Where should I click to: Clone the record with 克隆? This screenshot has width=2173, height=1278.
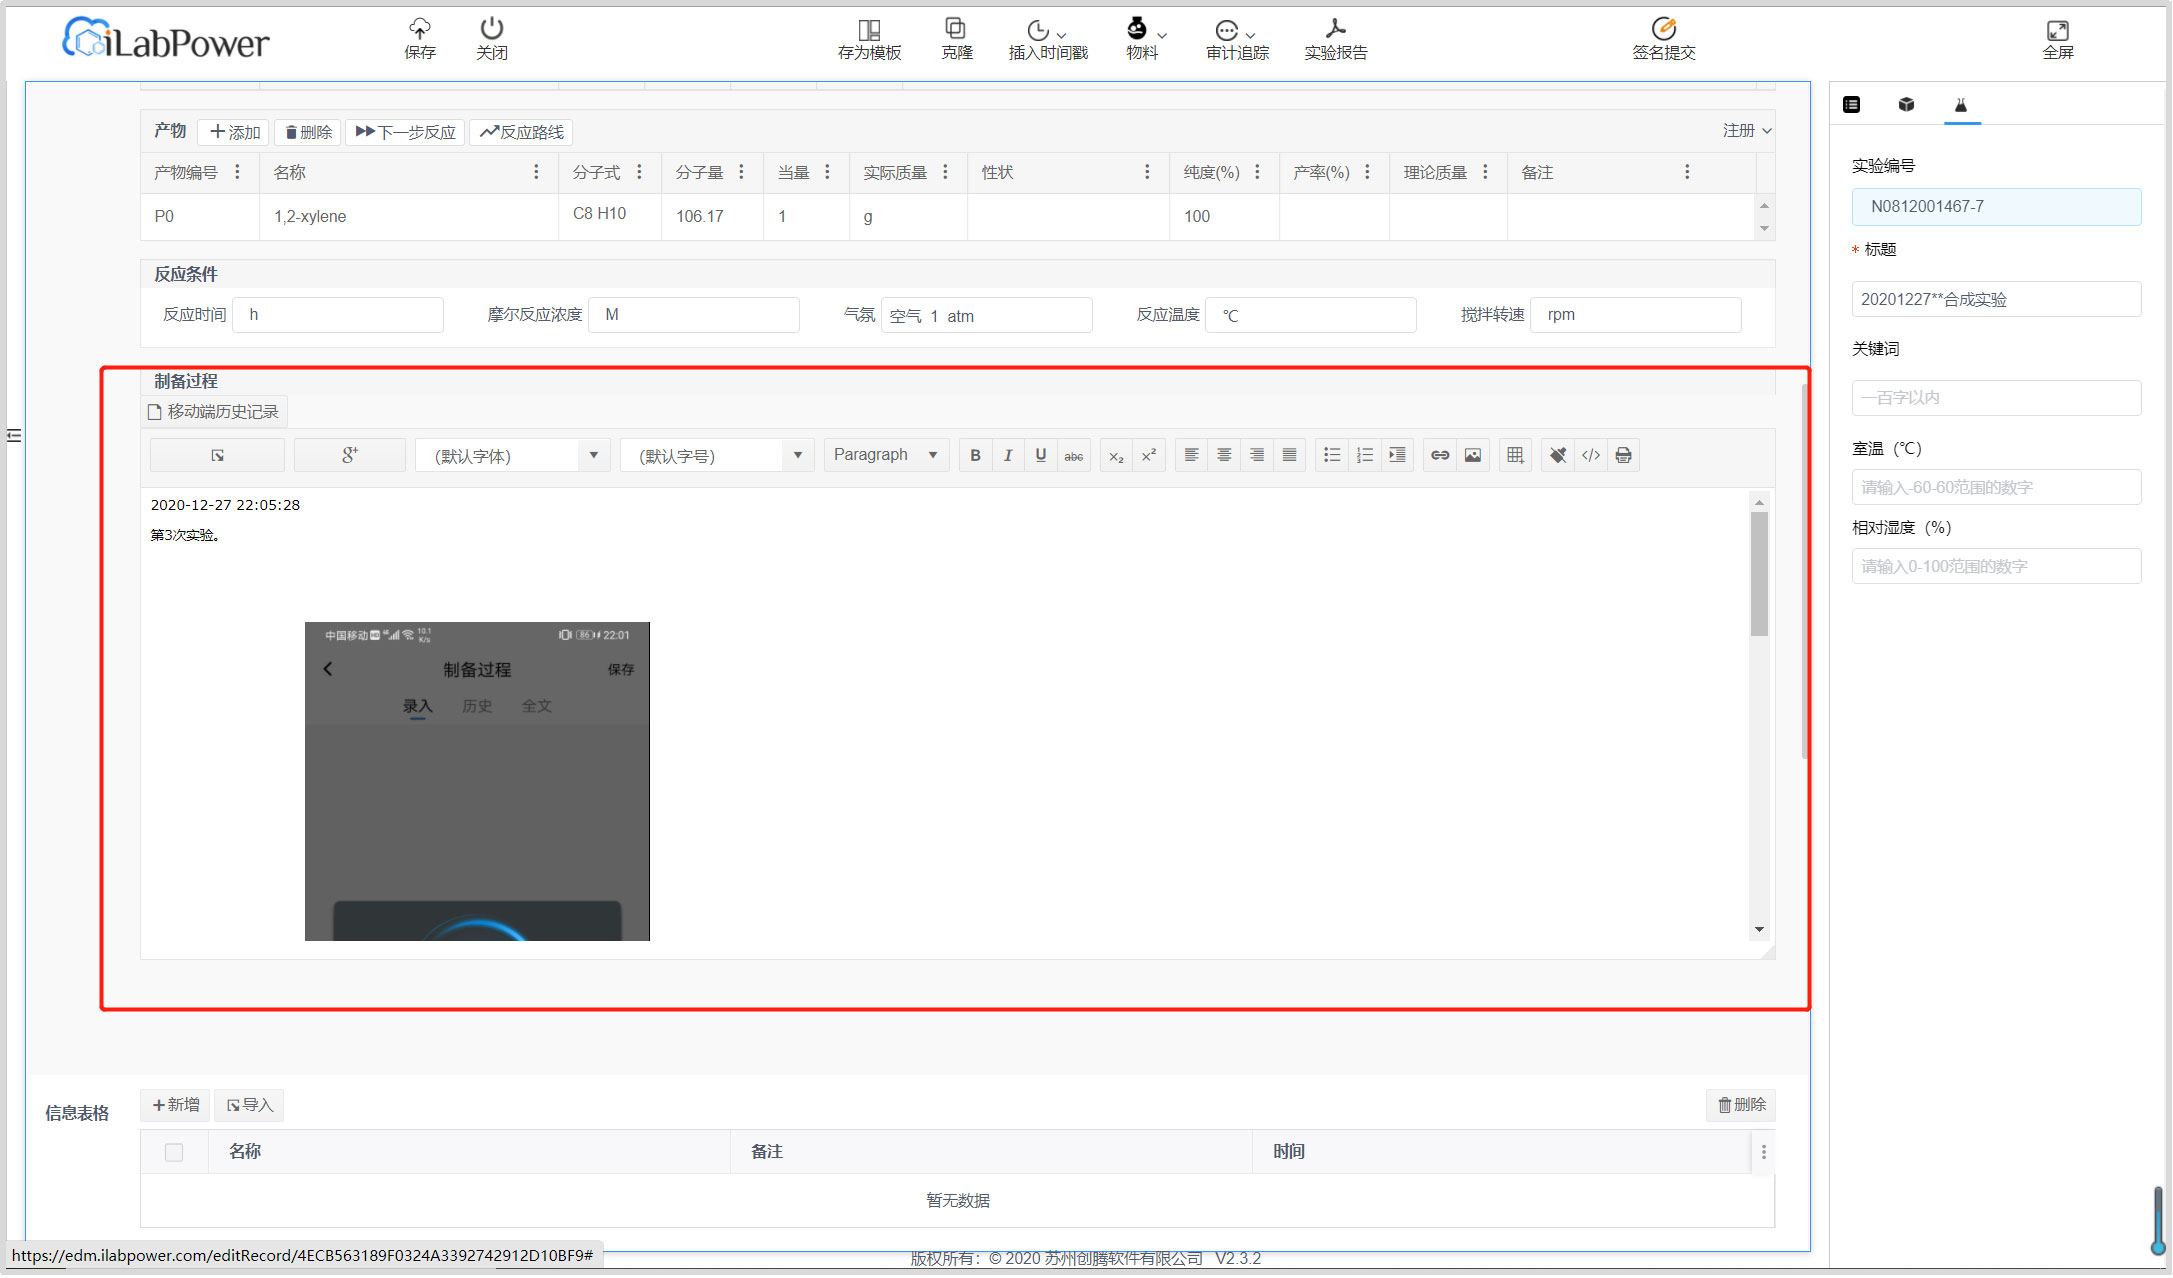click(x=956, y=38)
